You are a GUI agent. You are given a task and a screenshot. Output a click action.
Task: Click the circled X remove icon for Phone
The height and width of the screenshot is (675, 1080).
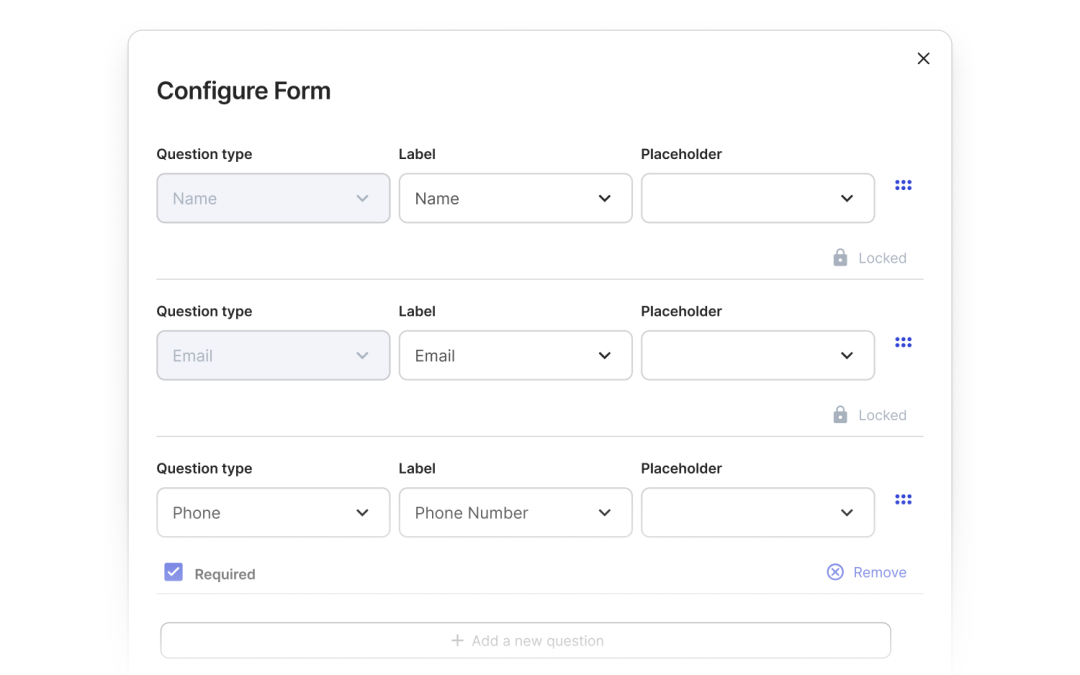(x=835, y=571)
